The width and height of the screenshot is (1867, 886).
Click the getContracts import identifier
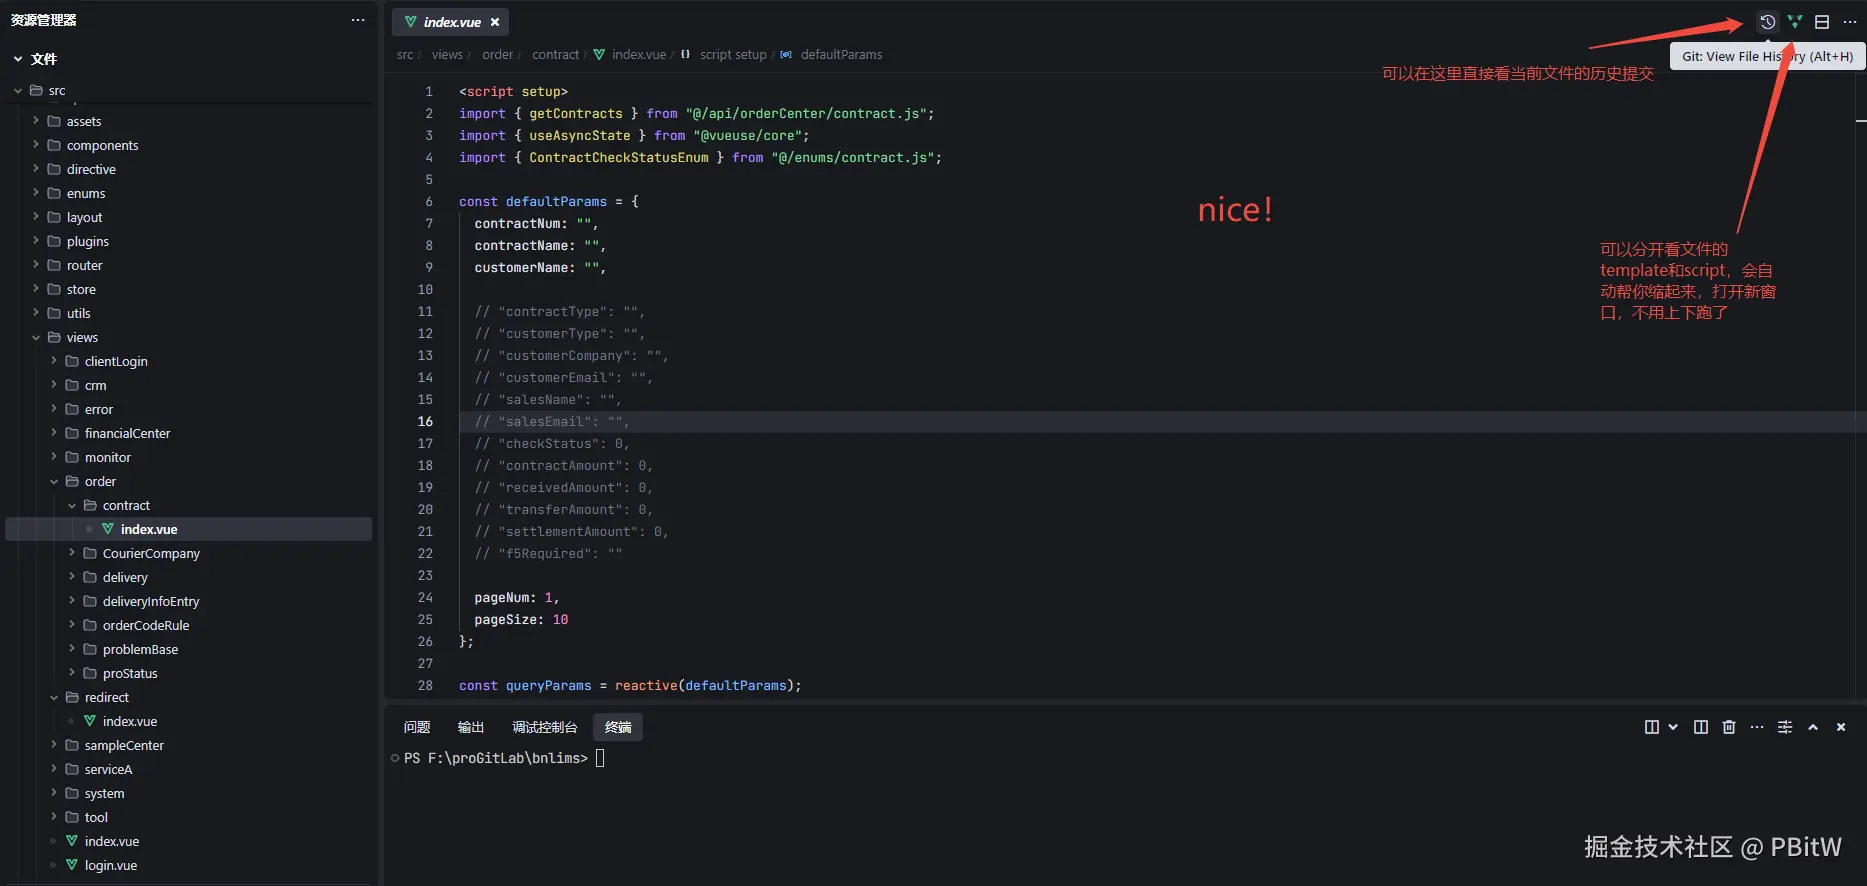click(576, 113)
